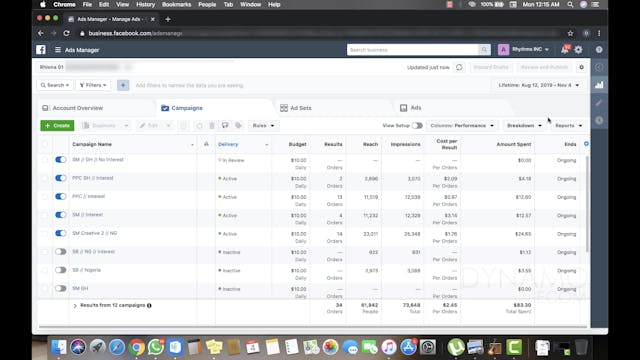Open Chrome three-dot menu
640x360 pixels.
point(599,33)
